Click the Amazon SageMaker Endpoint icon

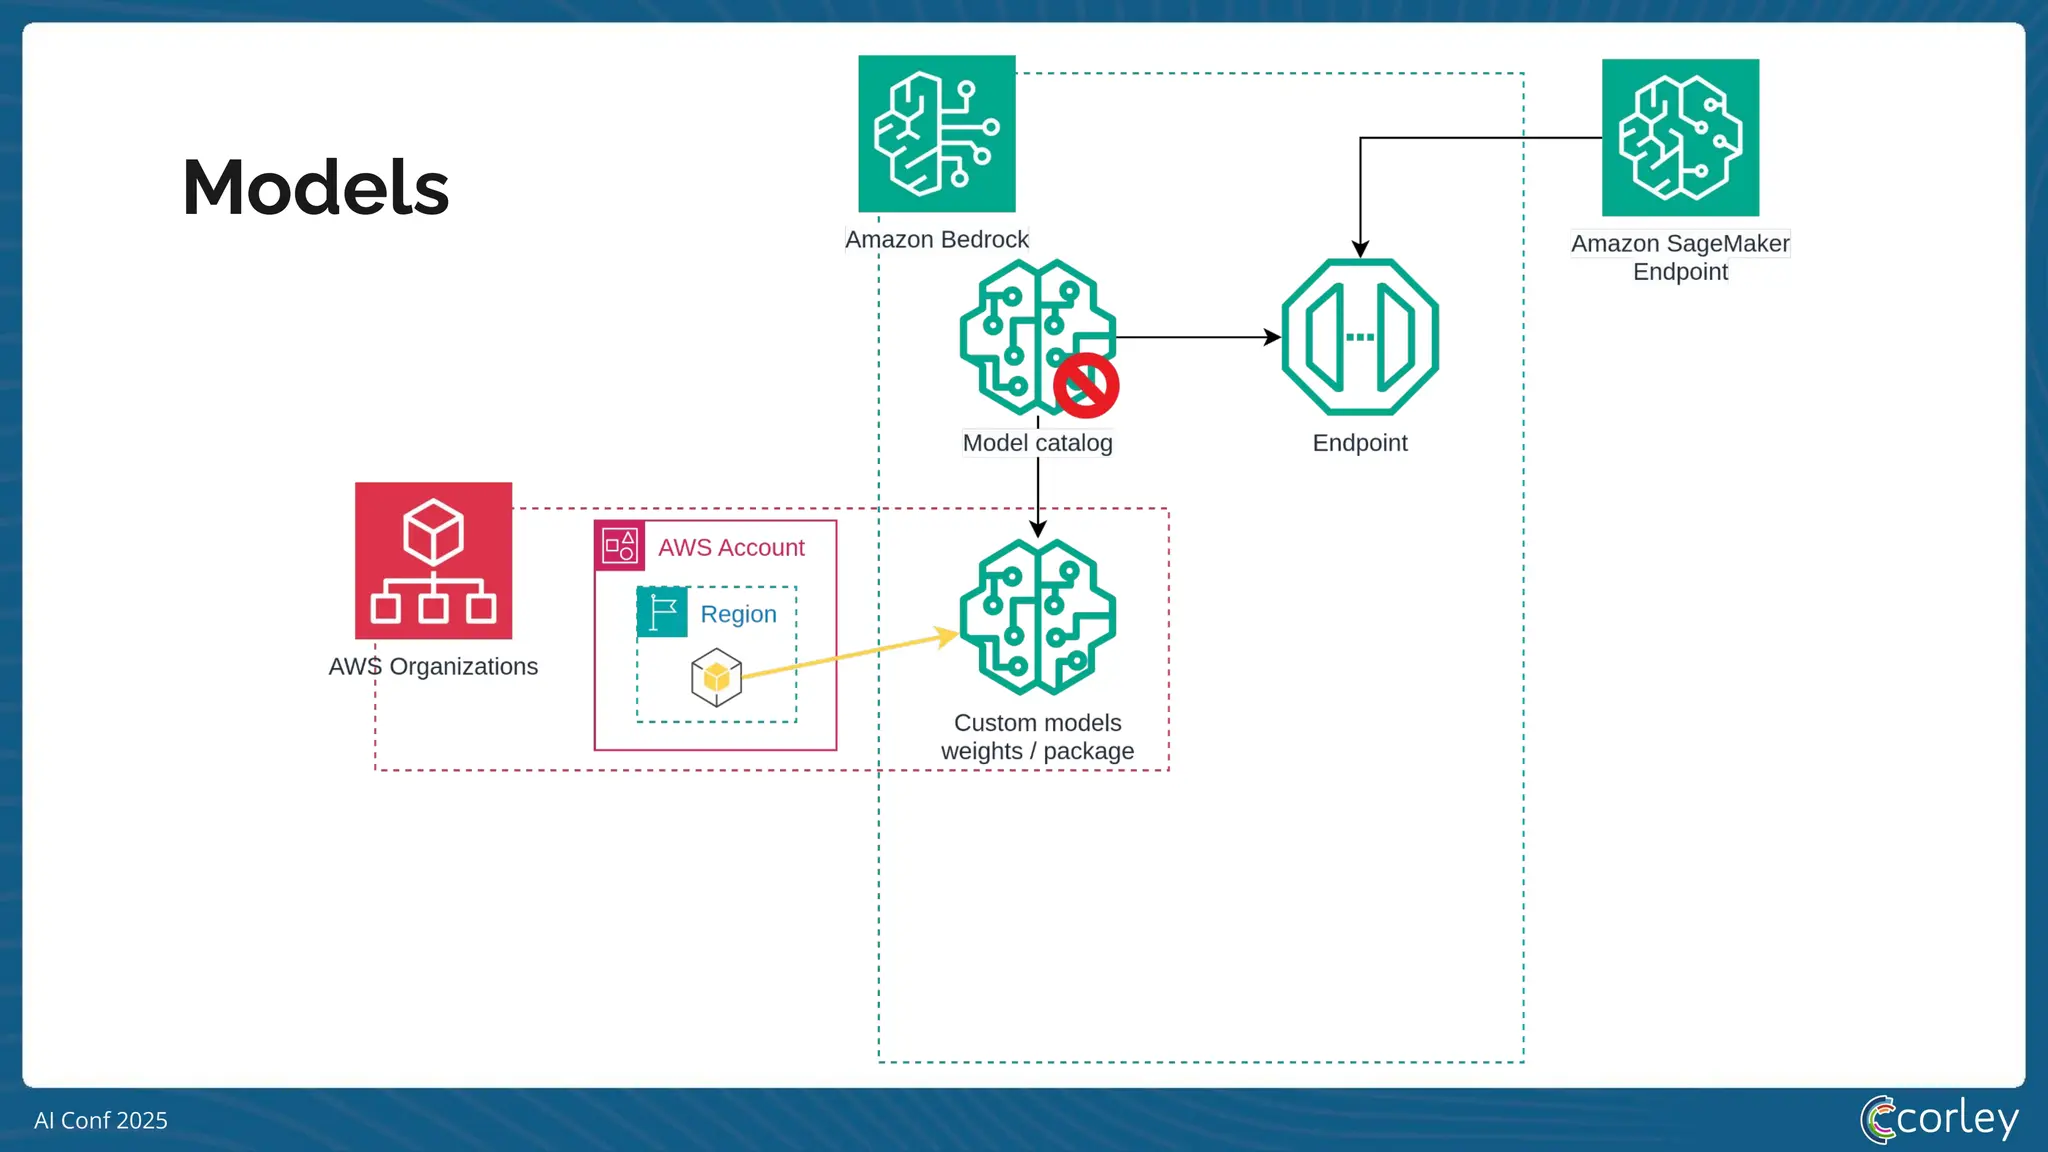point(1680,137)
